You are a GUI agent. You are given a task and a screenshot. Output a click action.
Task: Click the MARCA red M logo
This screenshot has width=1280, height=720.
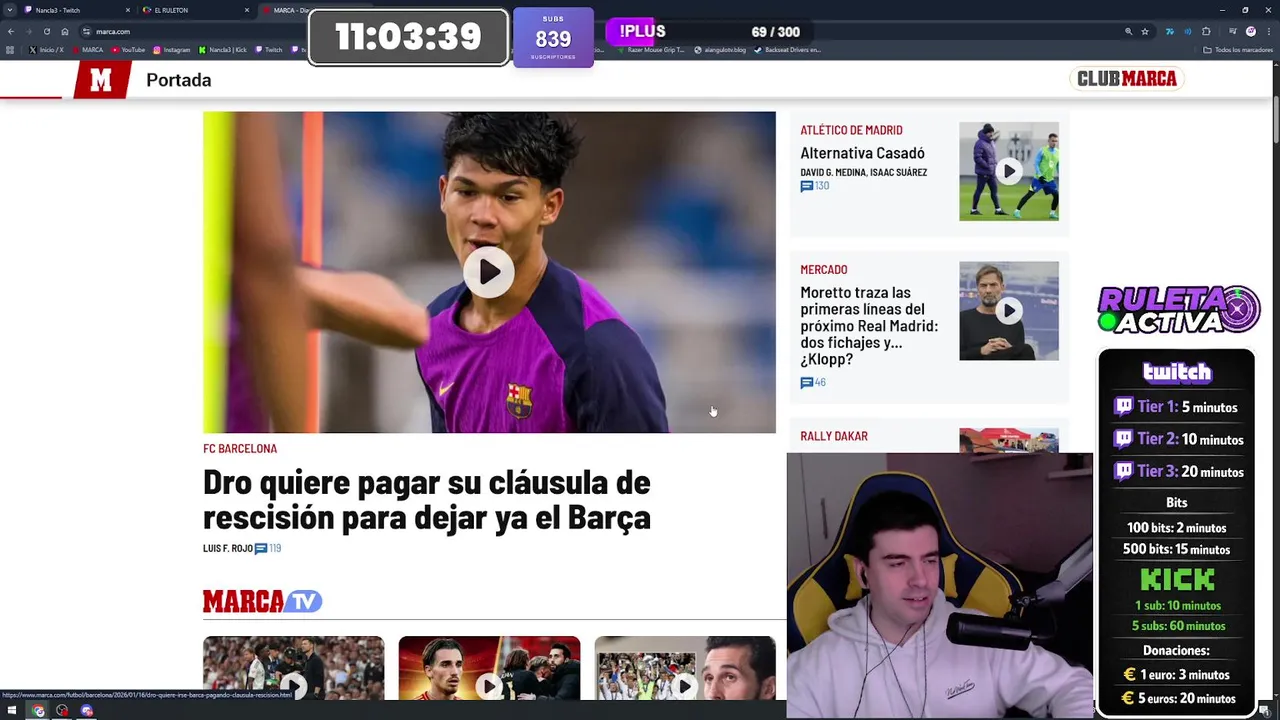coord(101,80)
